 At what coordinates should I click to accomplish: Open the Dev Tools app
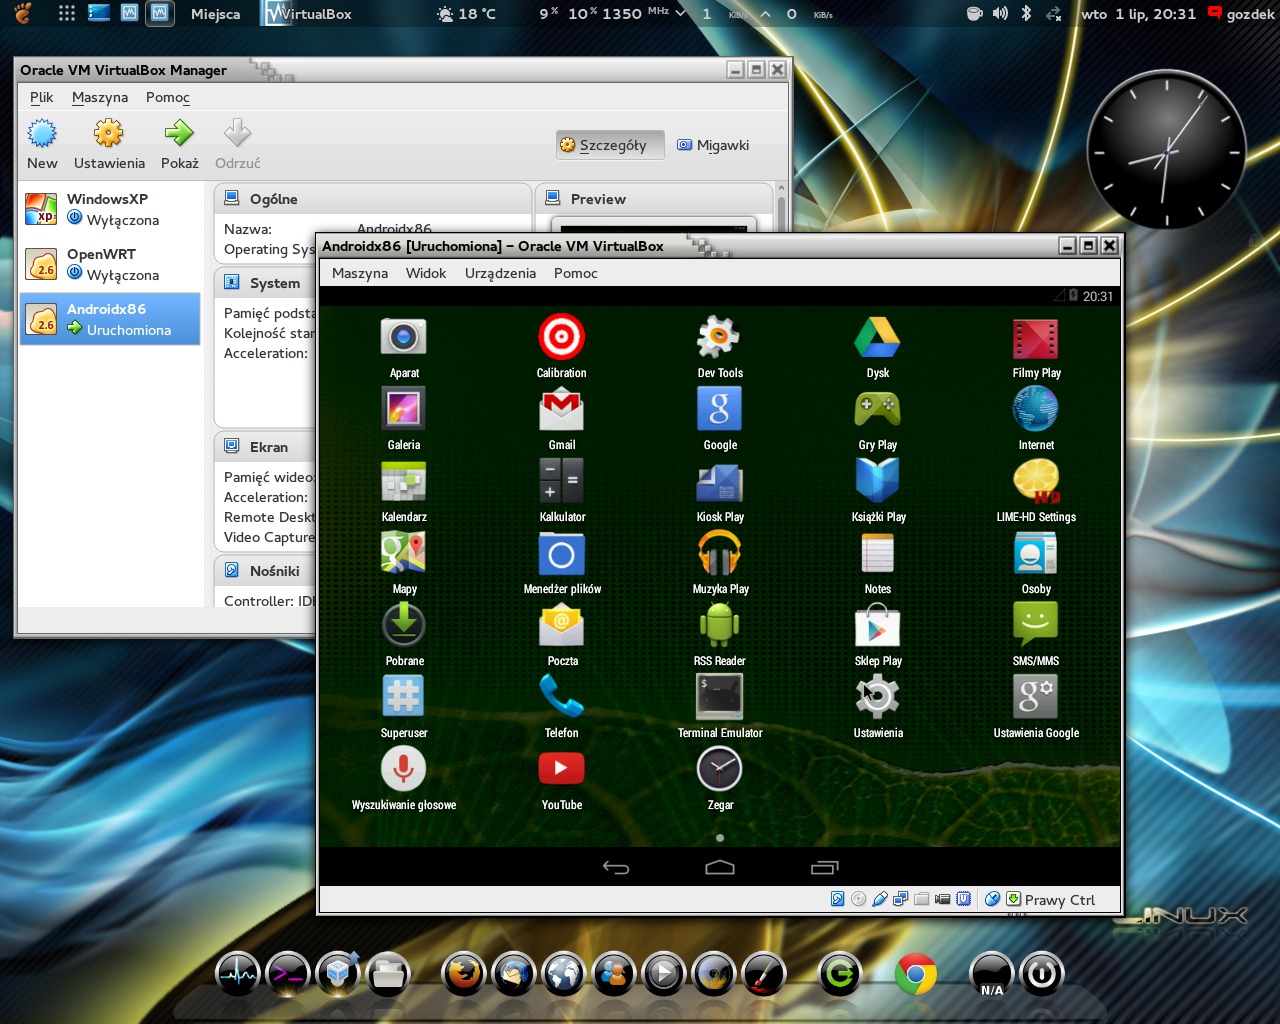[719, 338]
